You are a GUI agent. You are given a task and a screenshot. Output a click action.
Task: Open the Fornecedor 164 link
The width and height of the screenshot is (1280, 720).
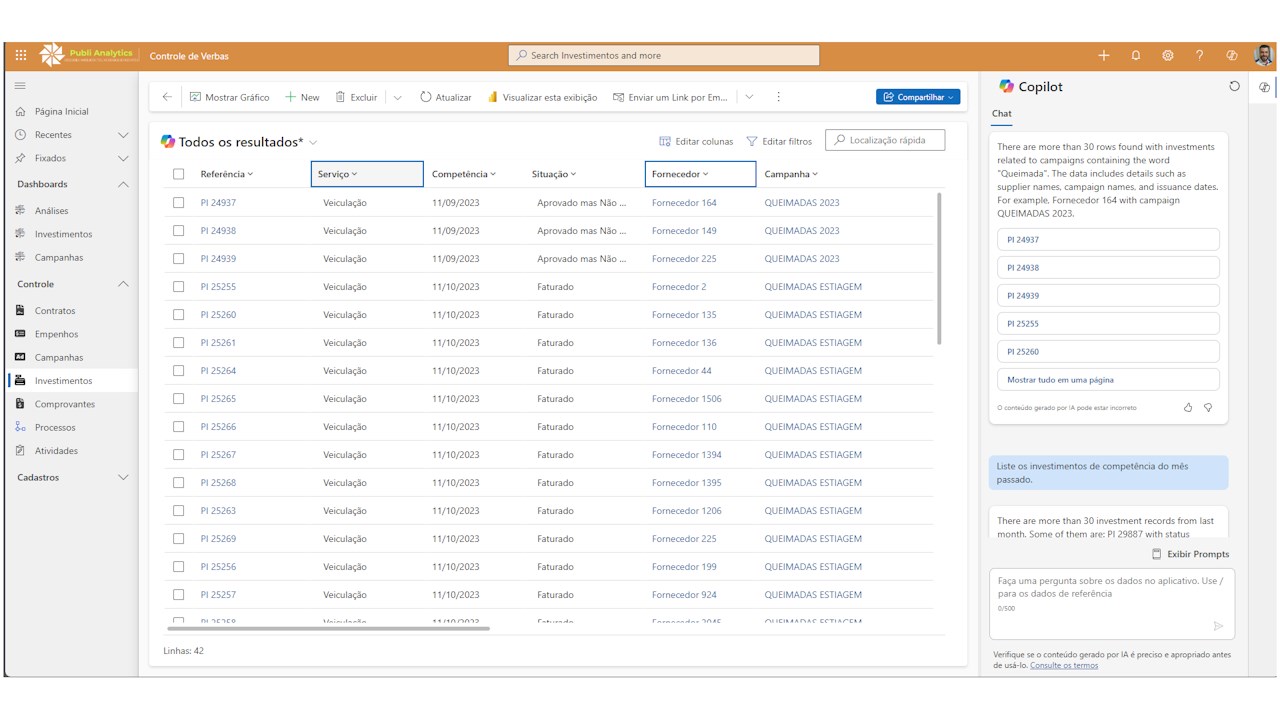(684, 203)
